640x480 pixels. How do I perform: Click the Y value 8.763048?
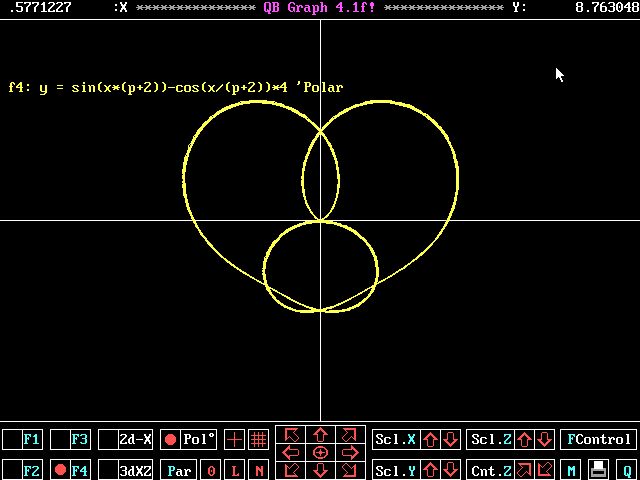607,7
